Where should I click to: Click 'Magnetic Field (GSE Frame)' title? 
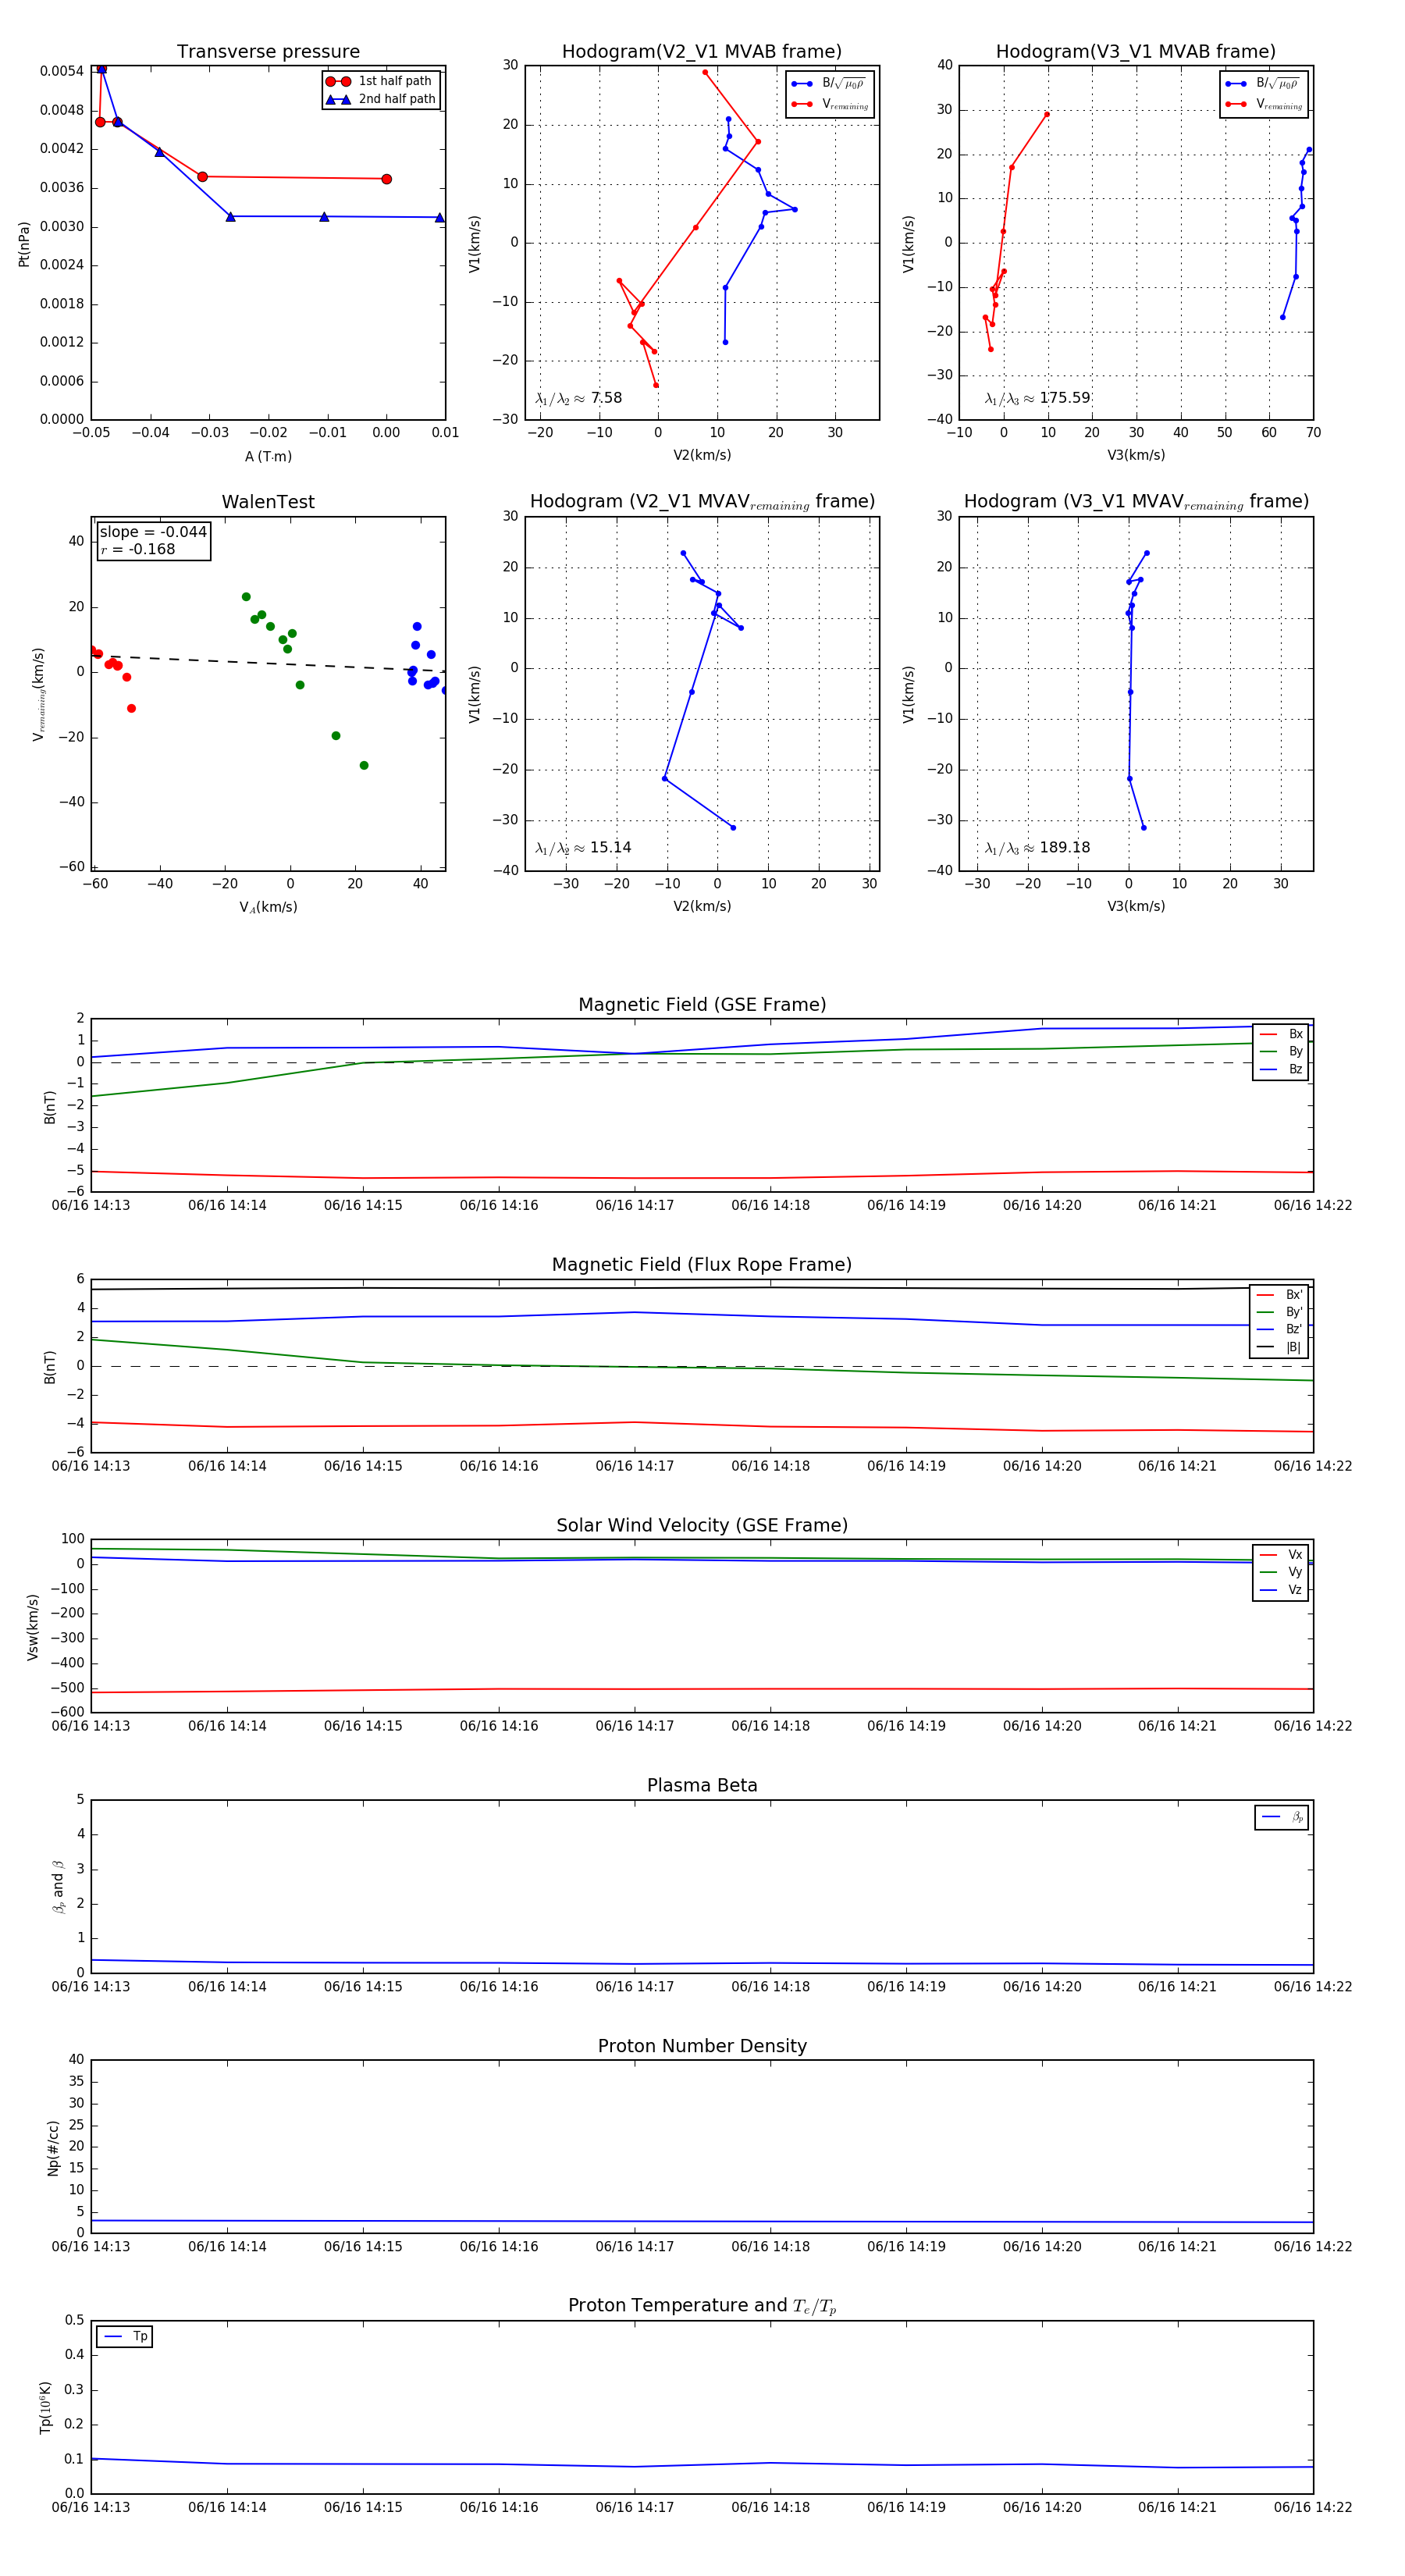click(702, 1005)
